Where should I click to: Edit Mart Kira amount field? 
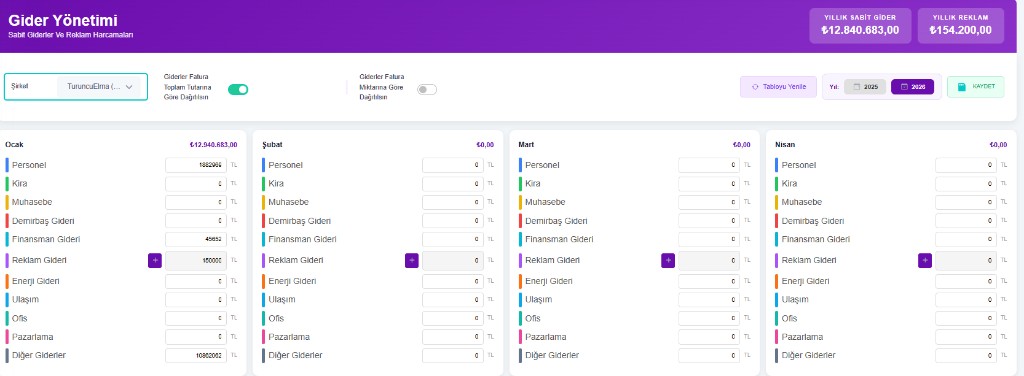(709, 184)
